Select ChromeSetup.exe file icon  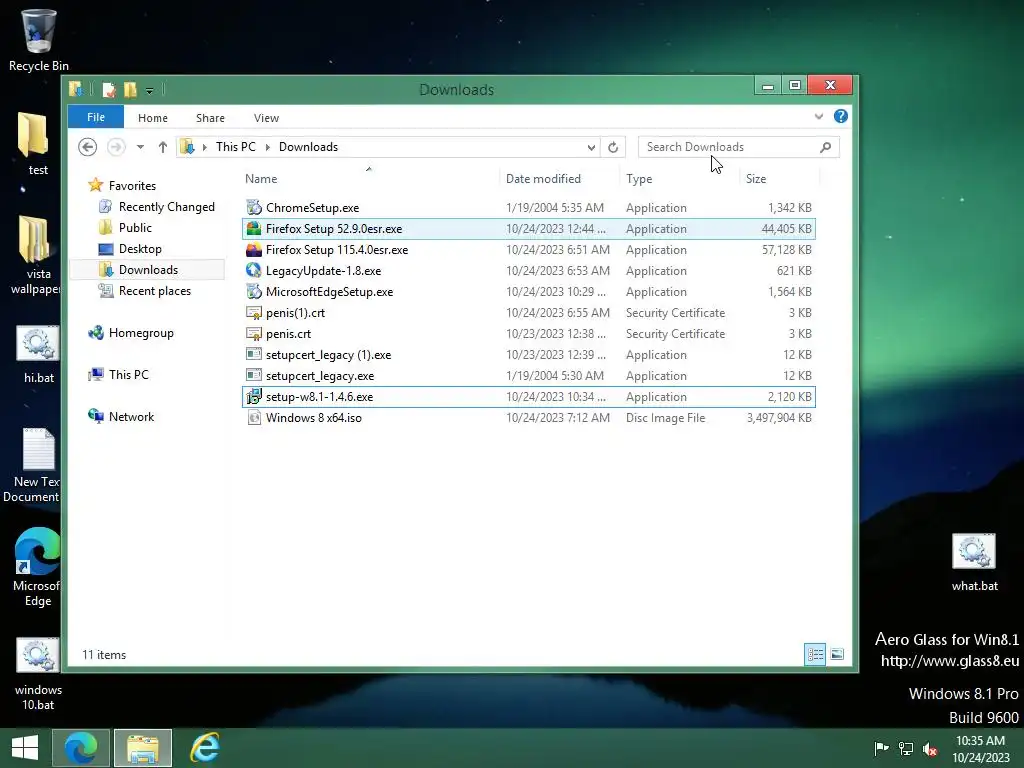254,208
